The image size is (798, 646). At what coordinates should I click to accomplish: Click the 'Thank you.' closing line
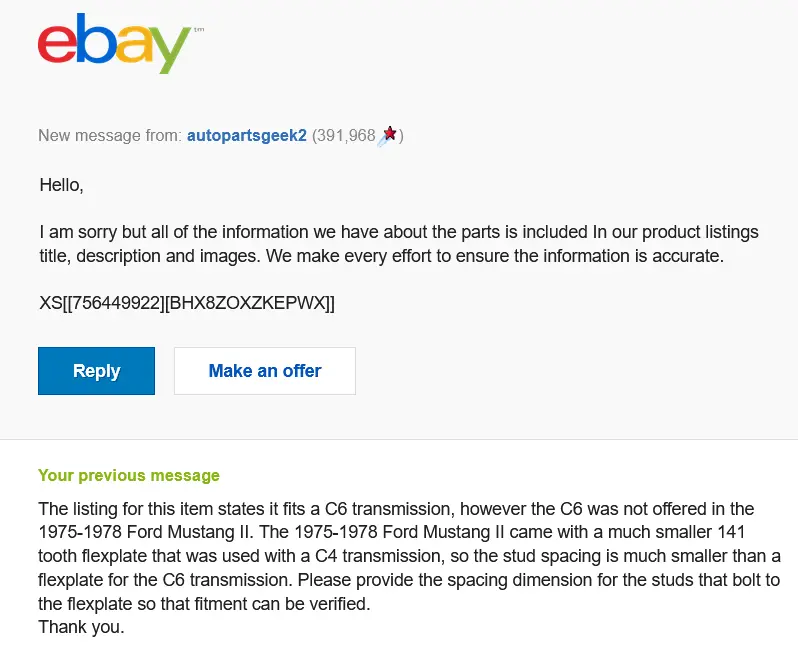coord(81,627)
